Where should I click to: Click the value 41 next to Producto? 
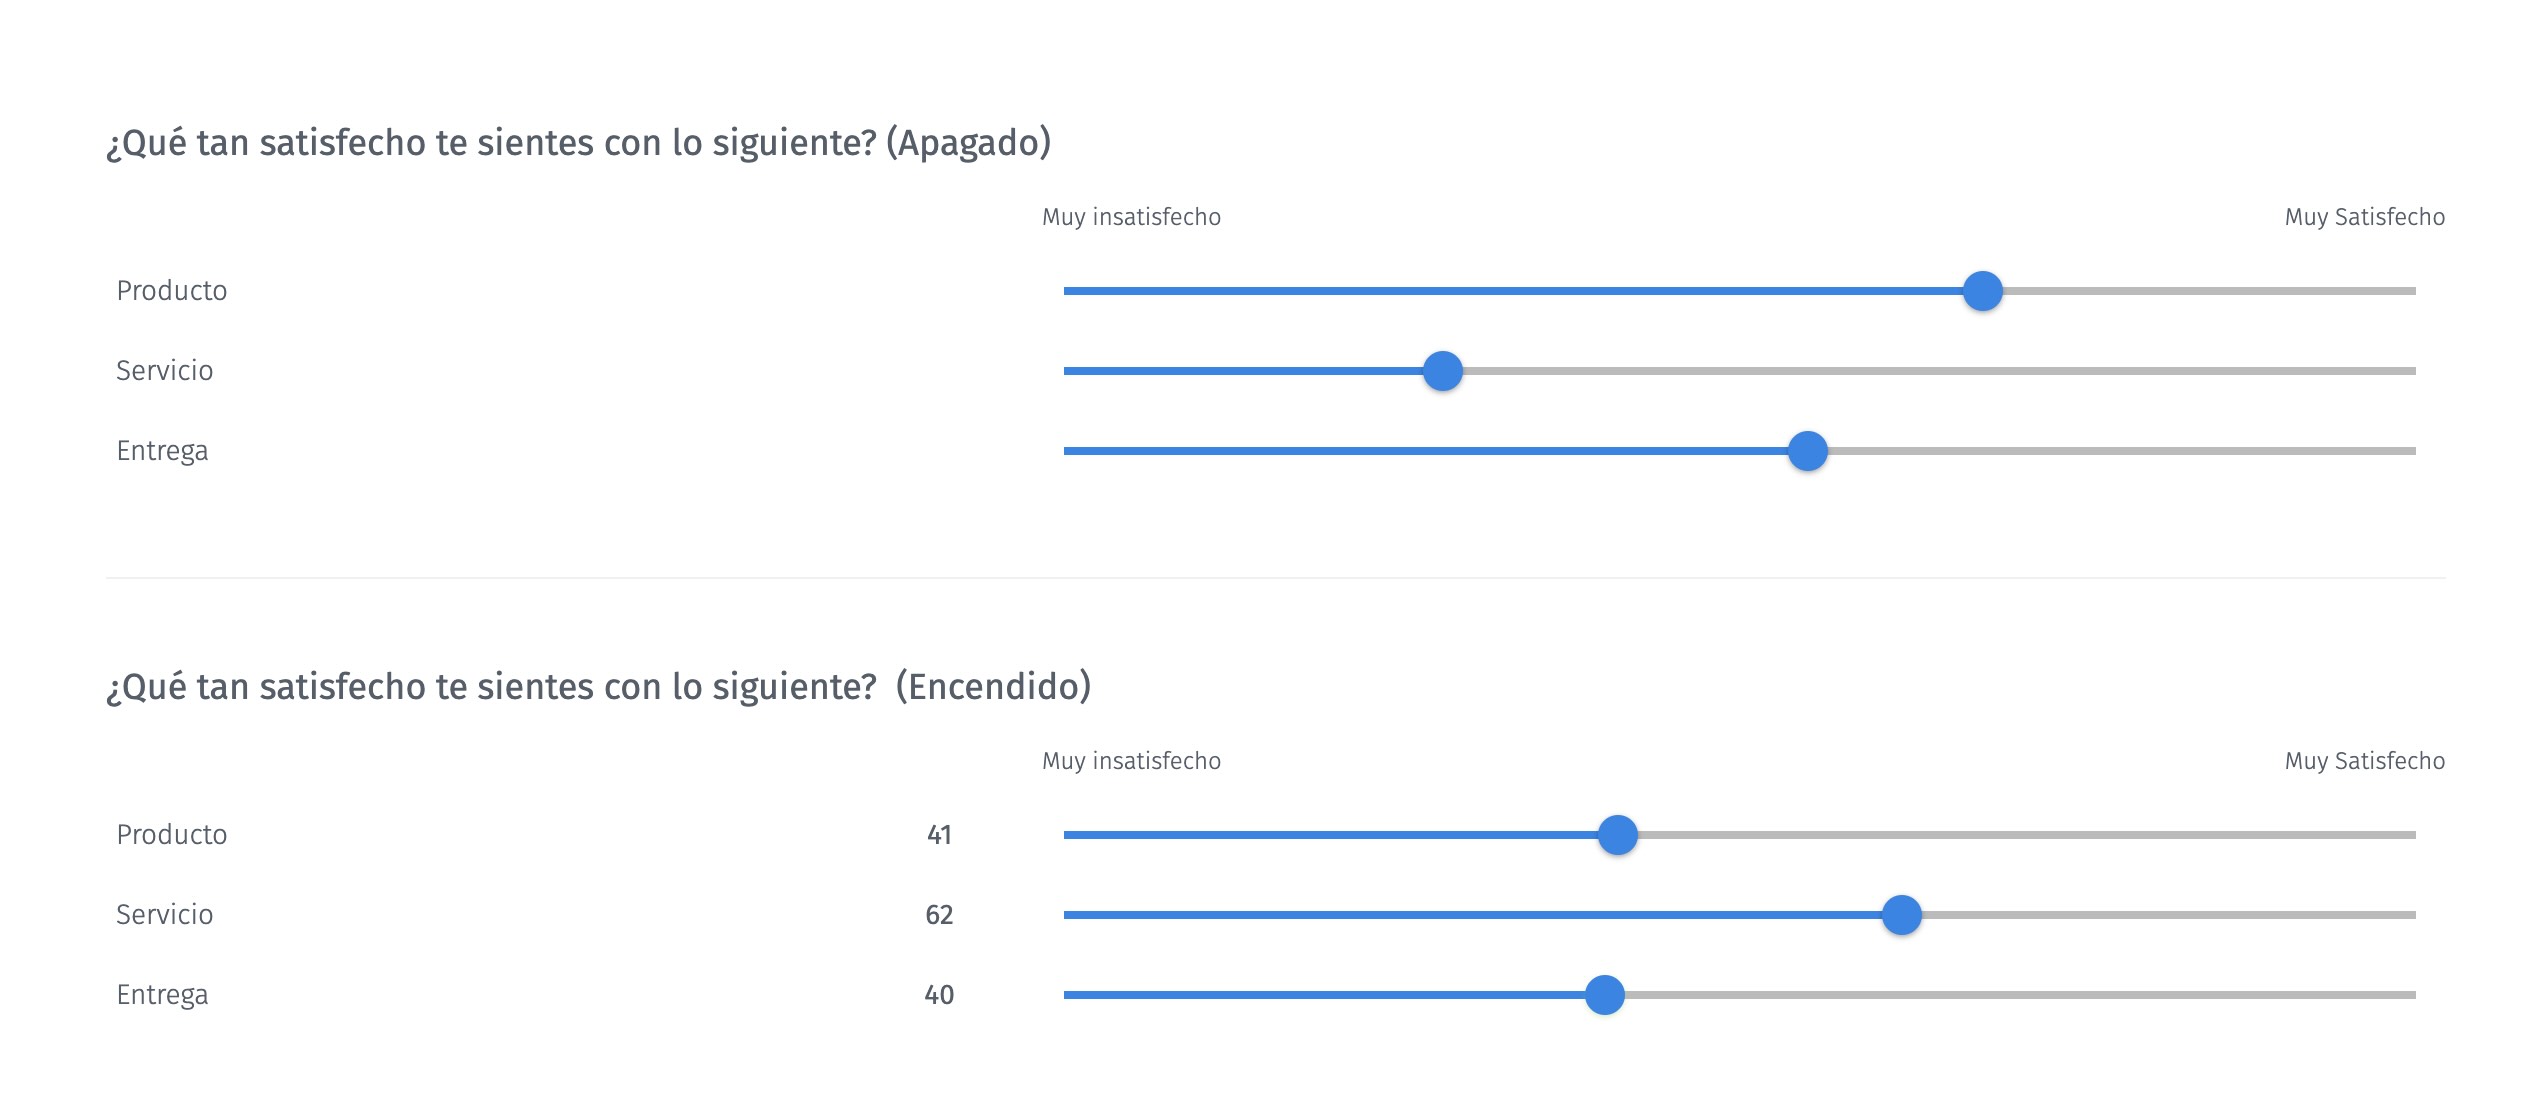coord(941,836)
